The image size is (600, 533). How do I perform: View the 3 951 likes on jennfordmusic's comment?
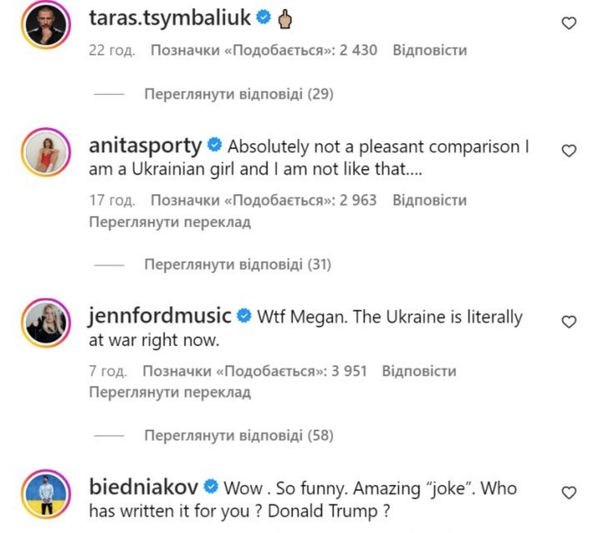click(x=257, y=371)
